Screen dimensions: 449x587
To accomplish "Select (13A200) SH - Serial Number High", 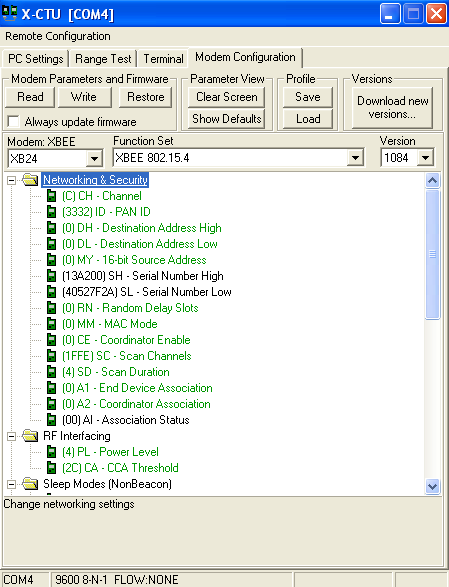I will 143,276.
